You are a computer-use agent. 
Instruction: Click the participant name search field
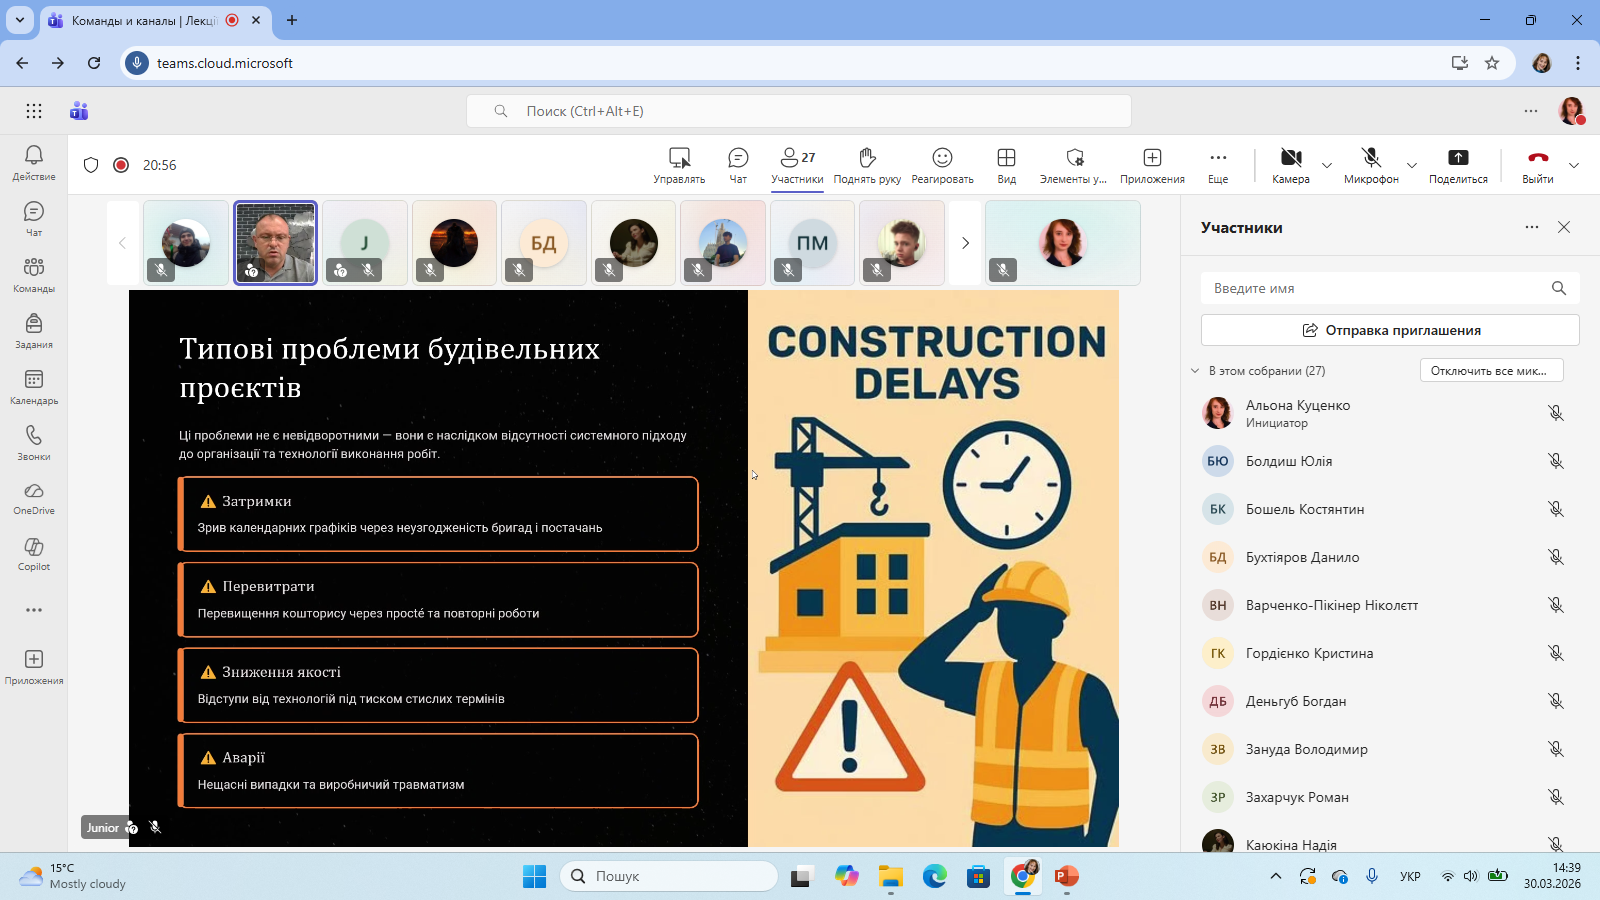point(1375,288)
